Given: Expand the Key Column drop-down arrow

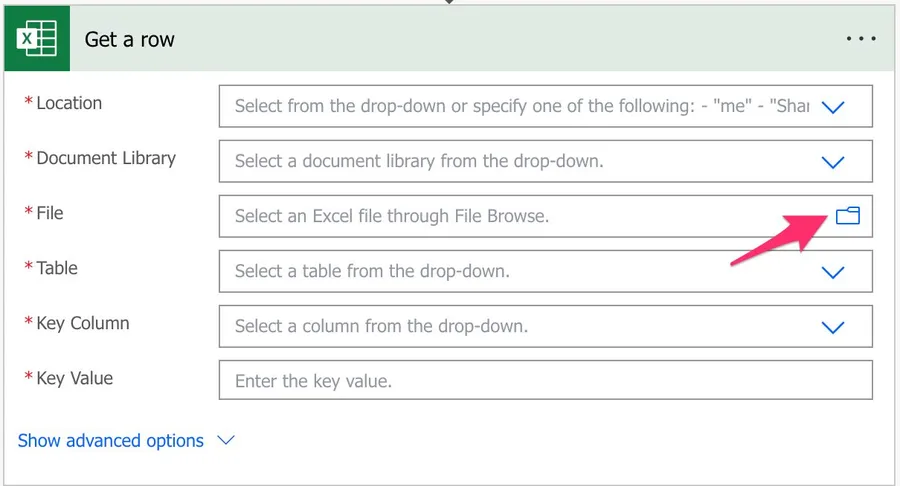Looking at the screenshot, I should 832,326.
